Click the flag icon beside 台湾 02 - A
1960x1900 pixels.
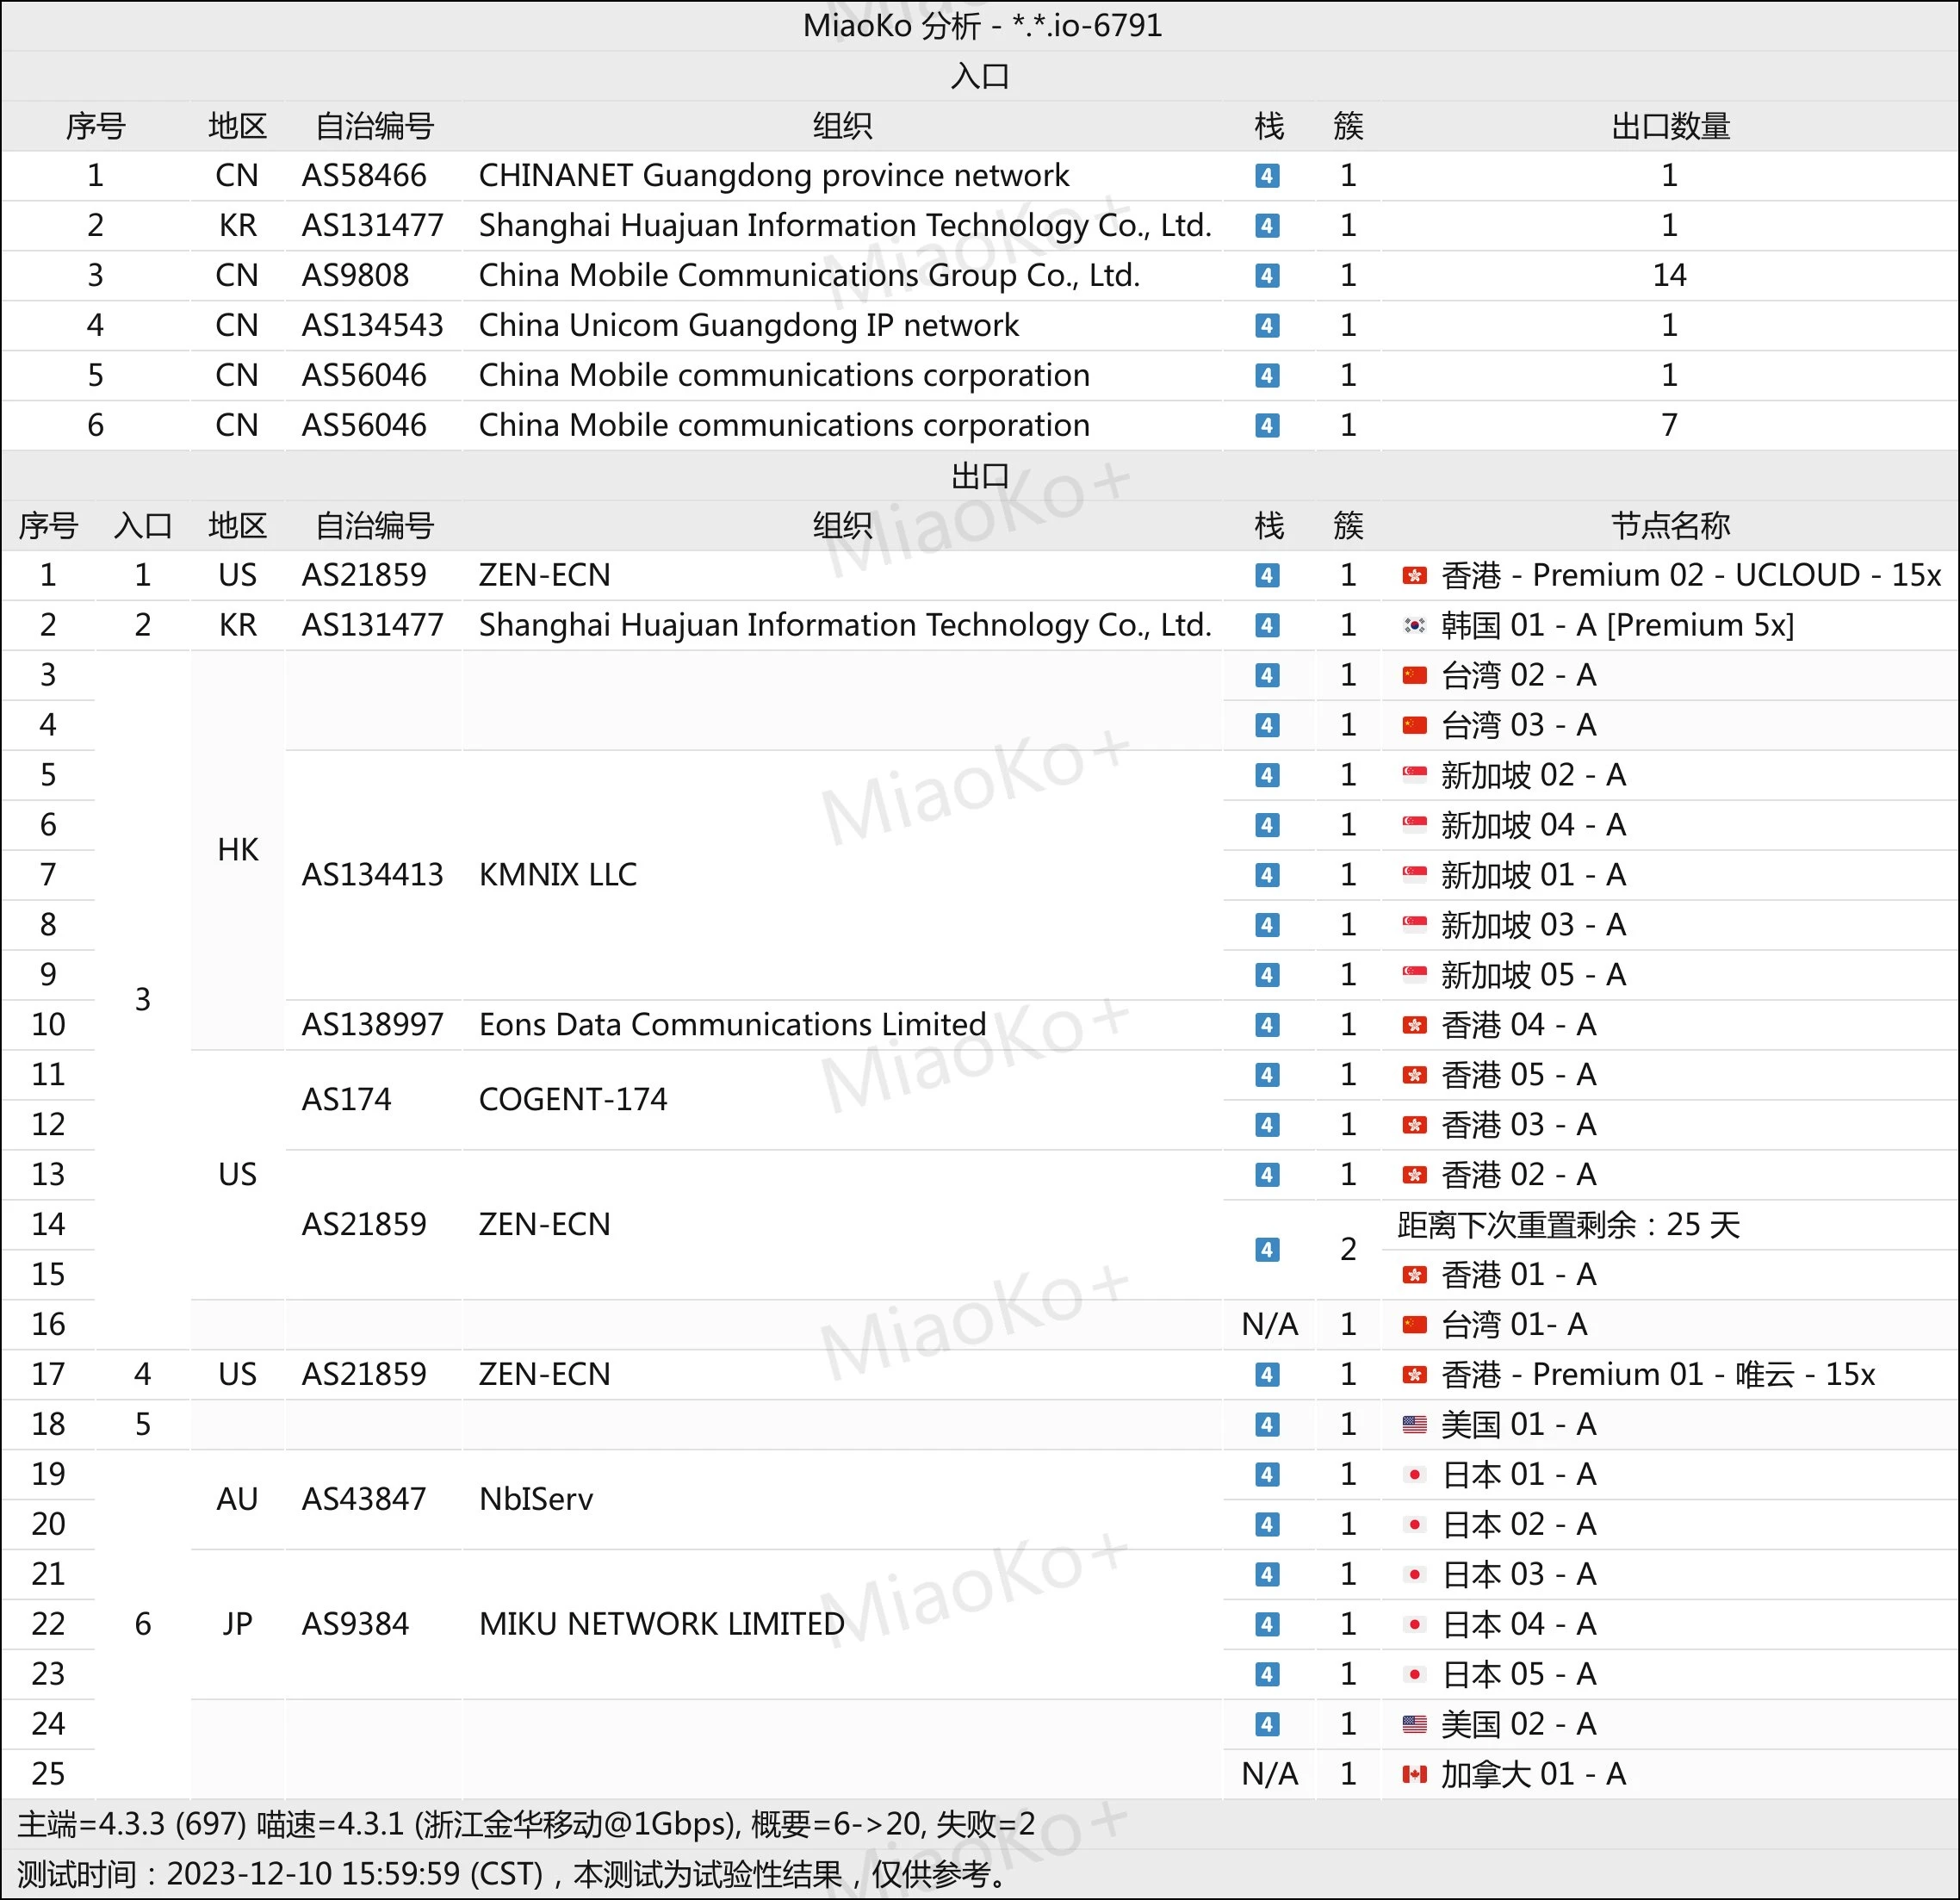click(x=1414, y=675)
